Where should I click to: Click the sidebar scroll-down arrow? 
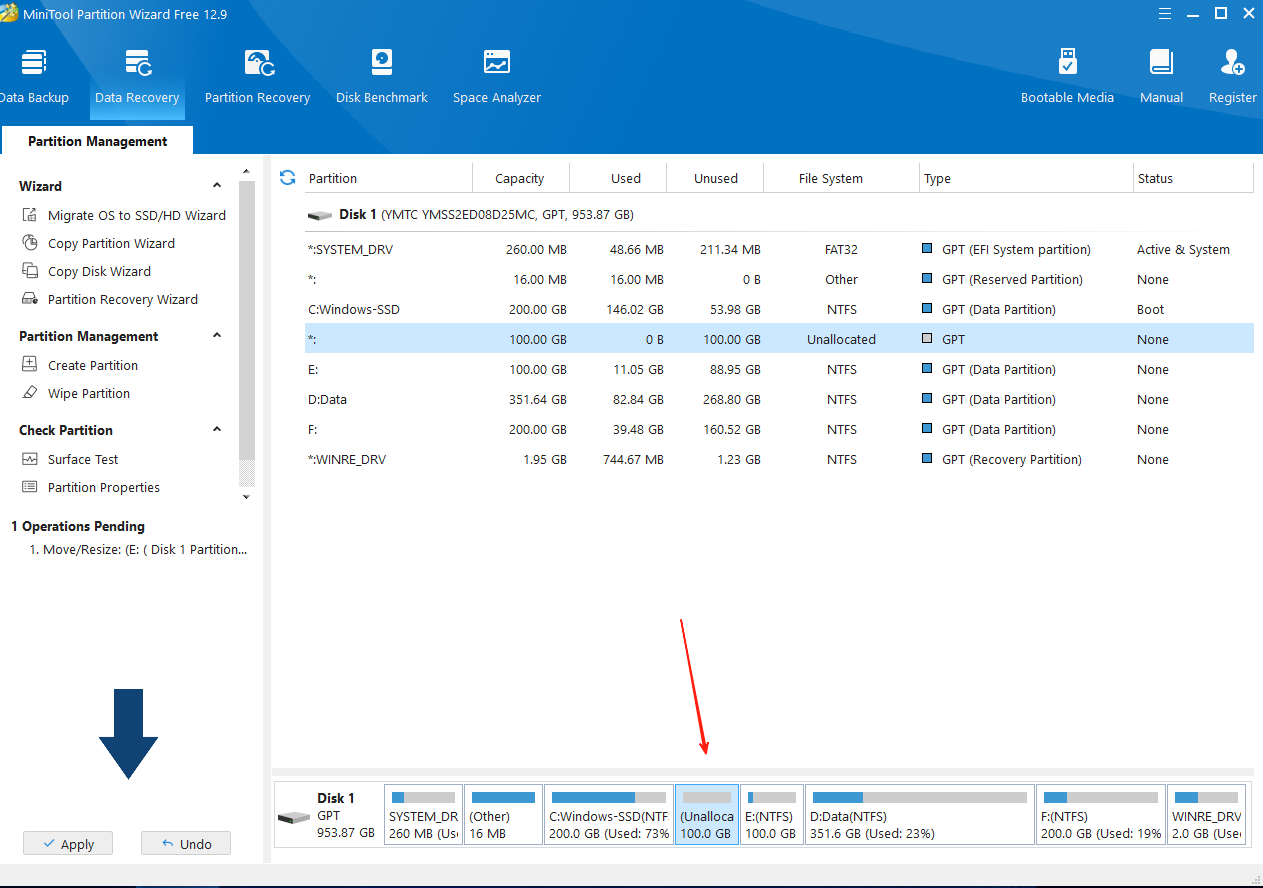pos(247,496)
